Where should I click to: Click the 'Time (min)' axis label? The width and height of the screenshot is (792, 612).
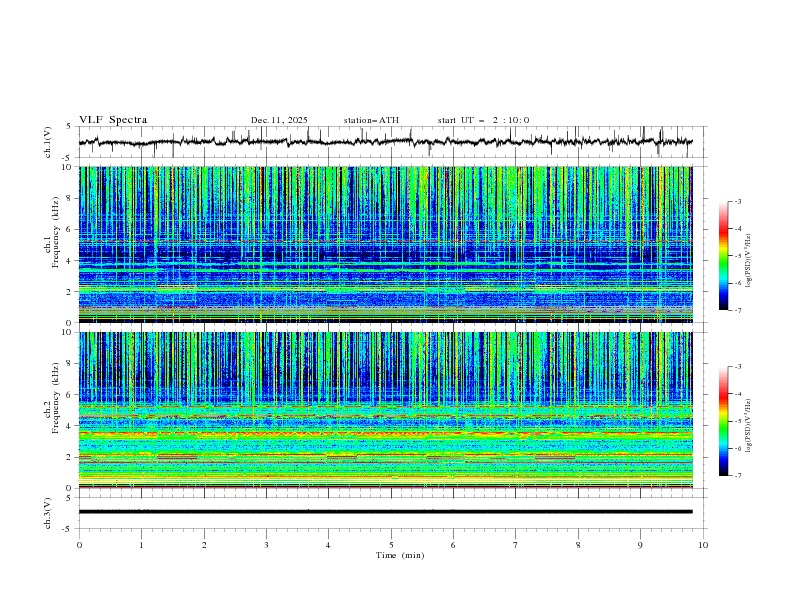click(400, 555)
